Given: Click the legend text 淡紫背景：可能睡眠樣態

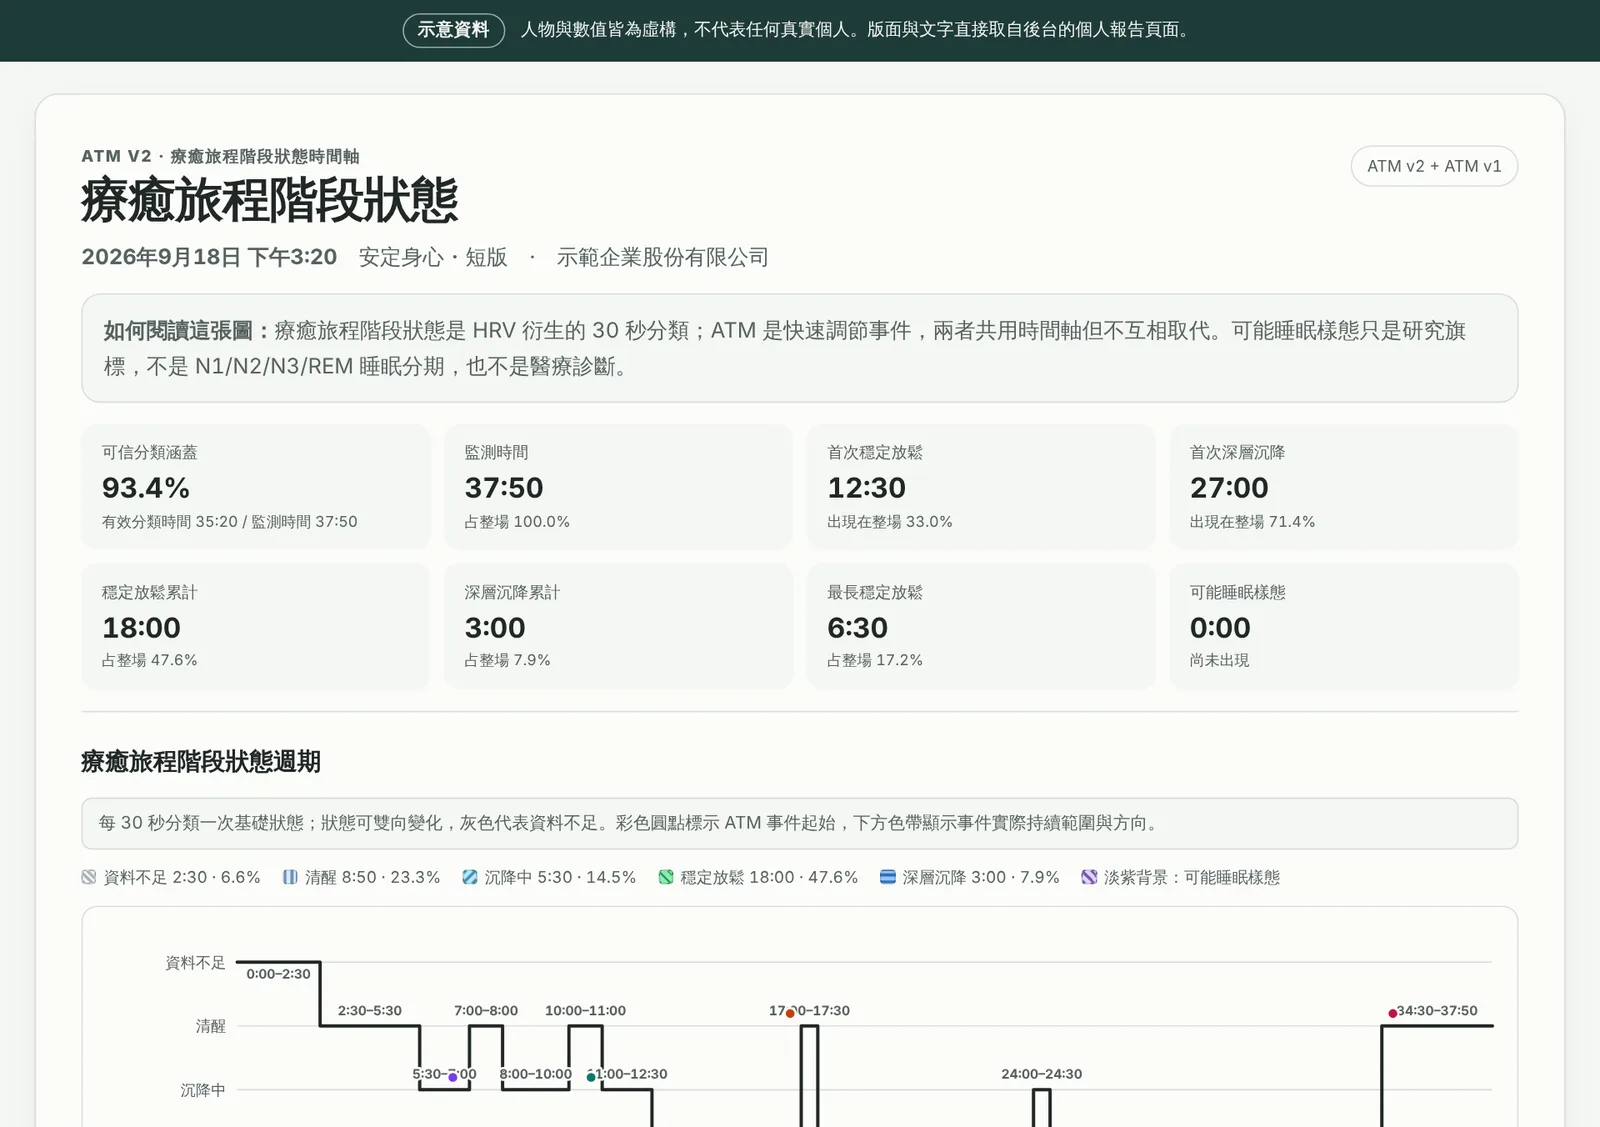Looking at the screenshot, I should (x=1192, y=877).
